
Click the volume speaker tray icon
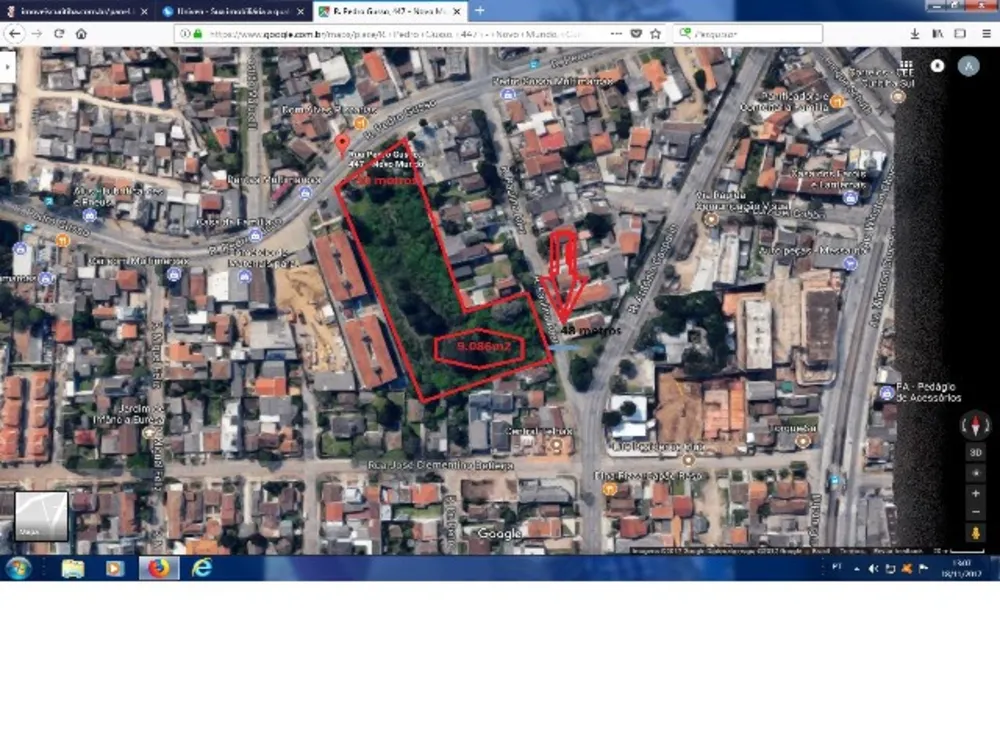click(873, 569)
